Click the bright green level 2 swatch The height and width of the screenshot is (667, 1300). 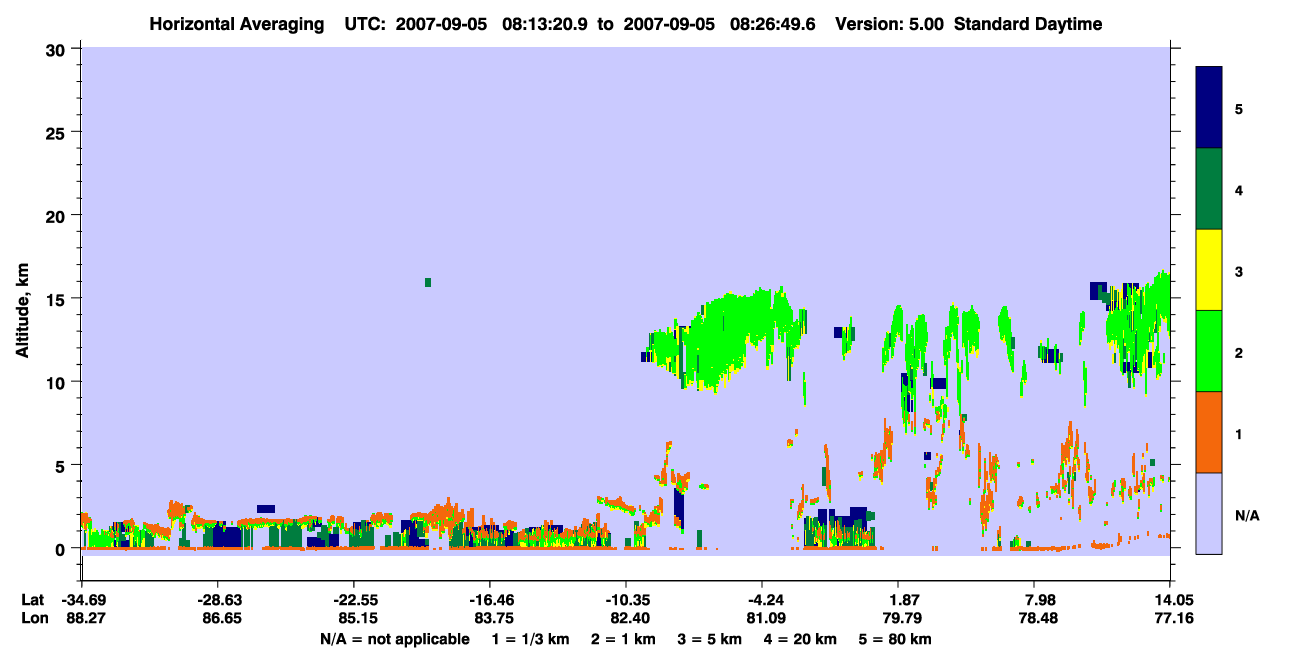click(x=1209, y=351)
